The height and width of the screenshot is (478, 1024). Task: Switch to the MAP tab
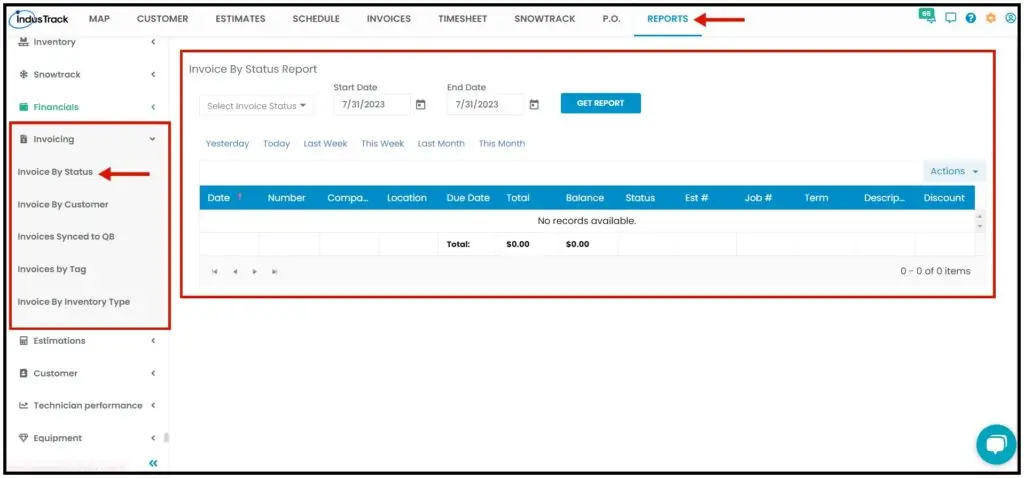coord(99,19)
